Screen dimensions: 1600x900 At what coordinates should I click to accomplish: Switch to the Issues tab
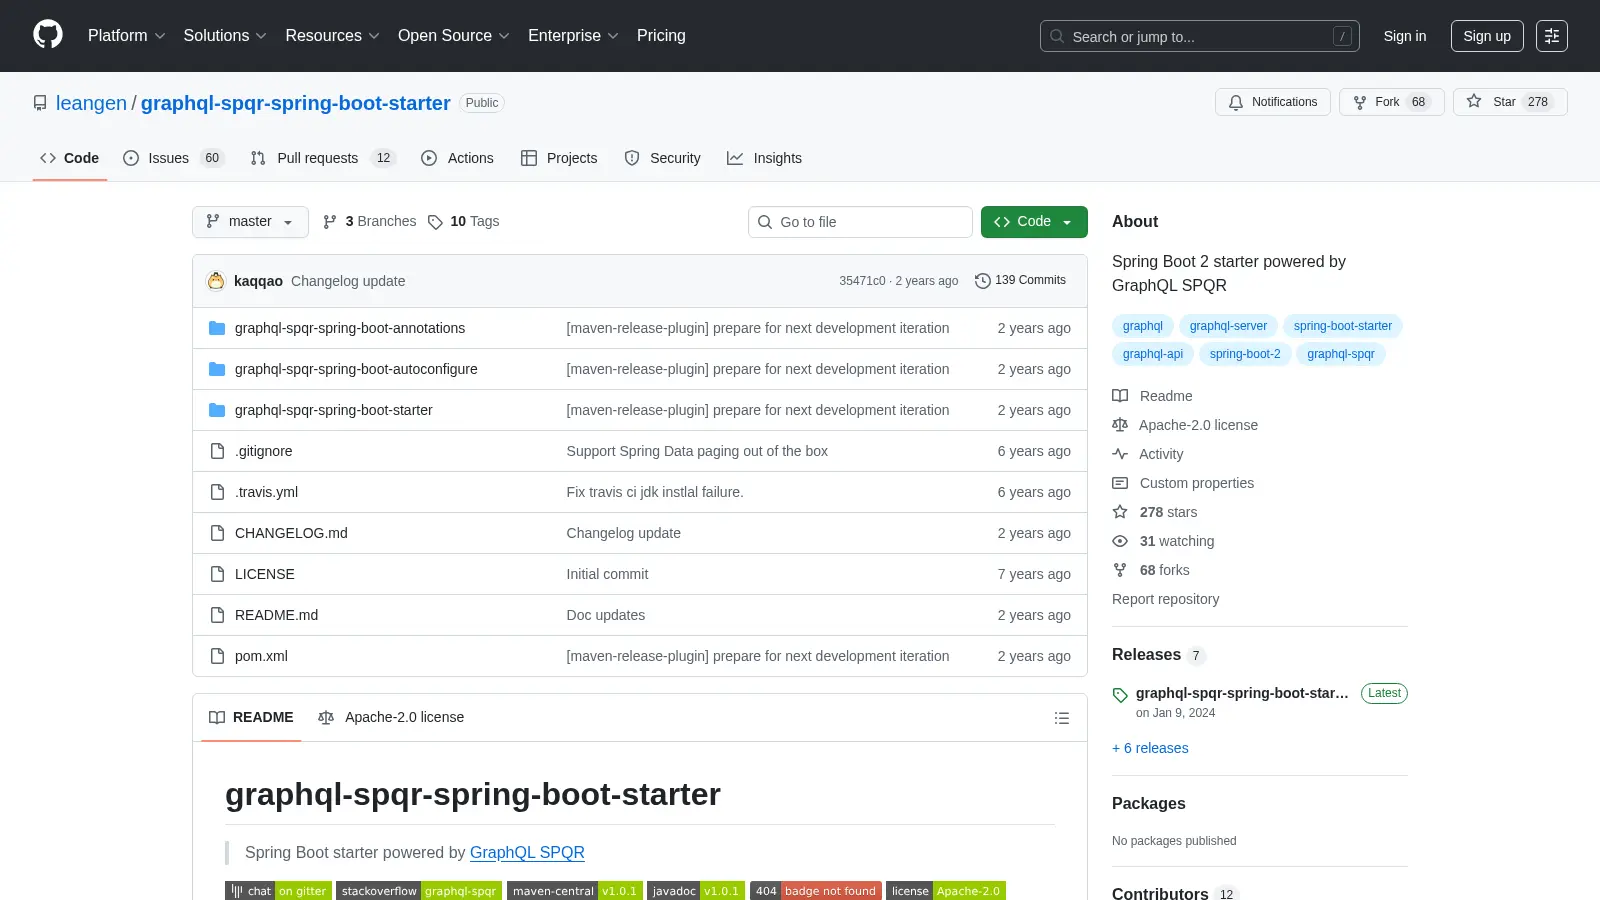174,158
